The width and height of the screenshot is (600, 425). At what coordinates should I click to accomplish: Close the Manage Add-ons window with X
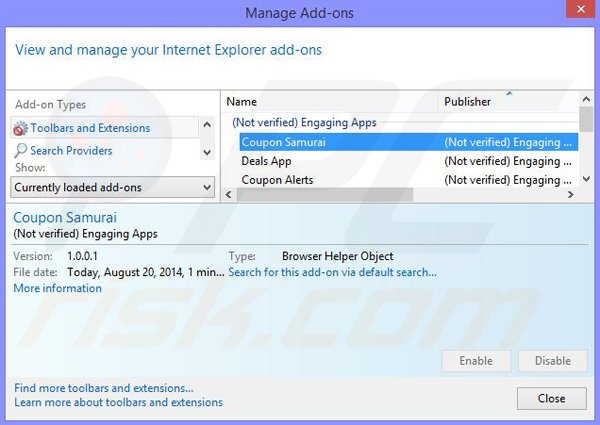coord(580,8)
